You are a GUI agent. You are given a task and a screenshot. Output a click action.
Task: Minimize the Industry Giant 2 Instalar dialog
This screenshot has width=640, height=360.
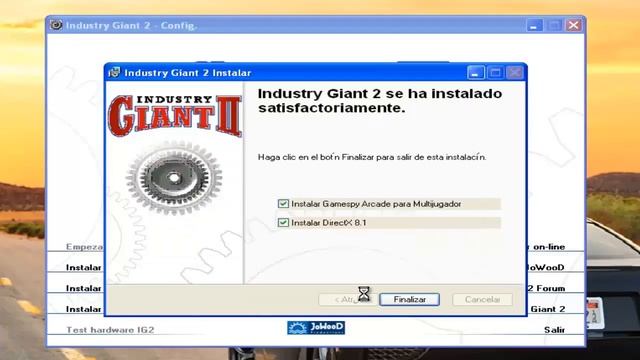click(x=476, y=73)
